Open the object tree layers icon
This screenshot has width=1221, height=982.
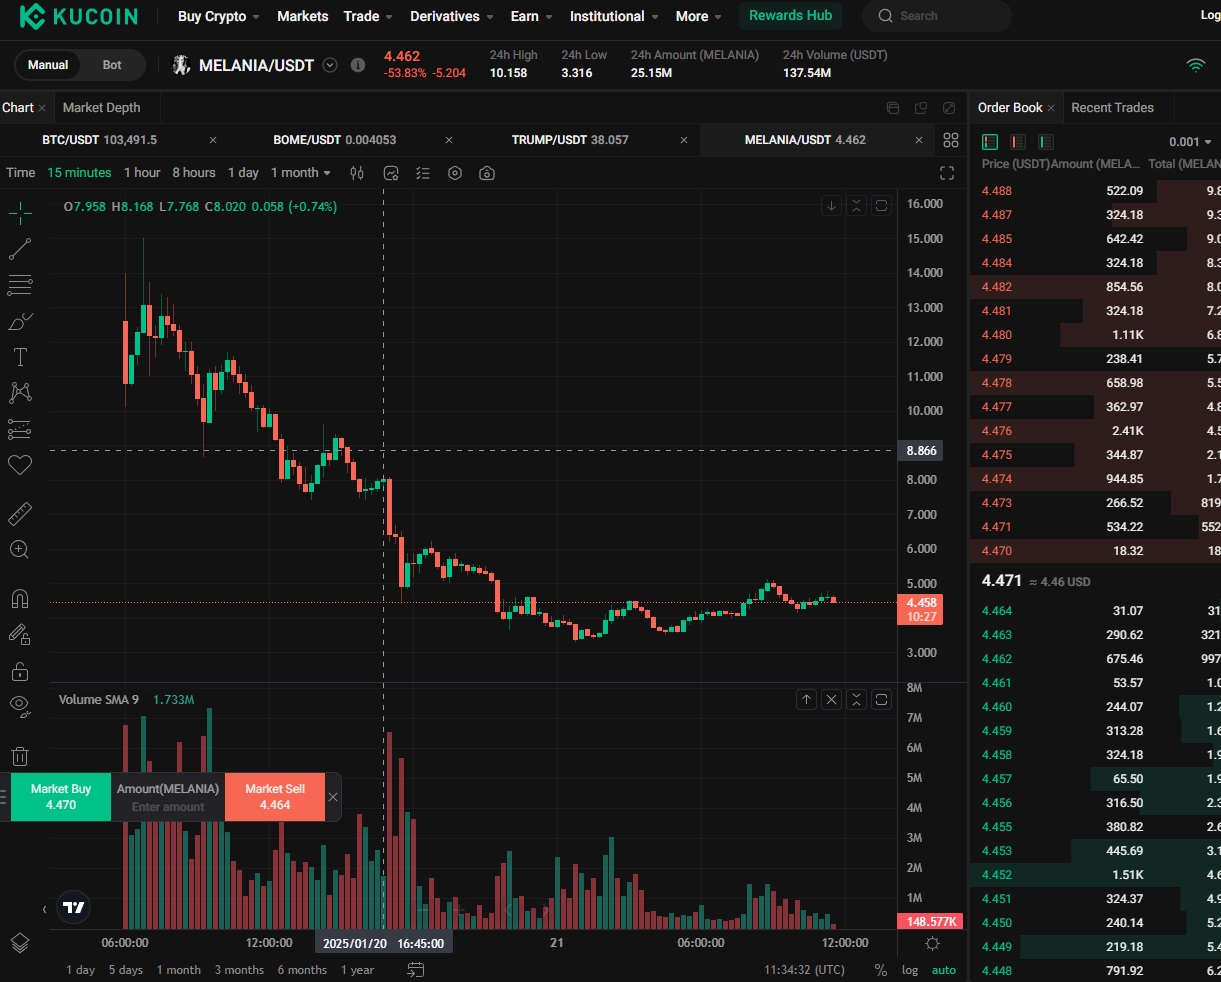20,942
